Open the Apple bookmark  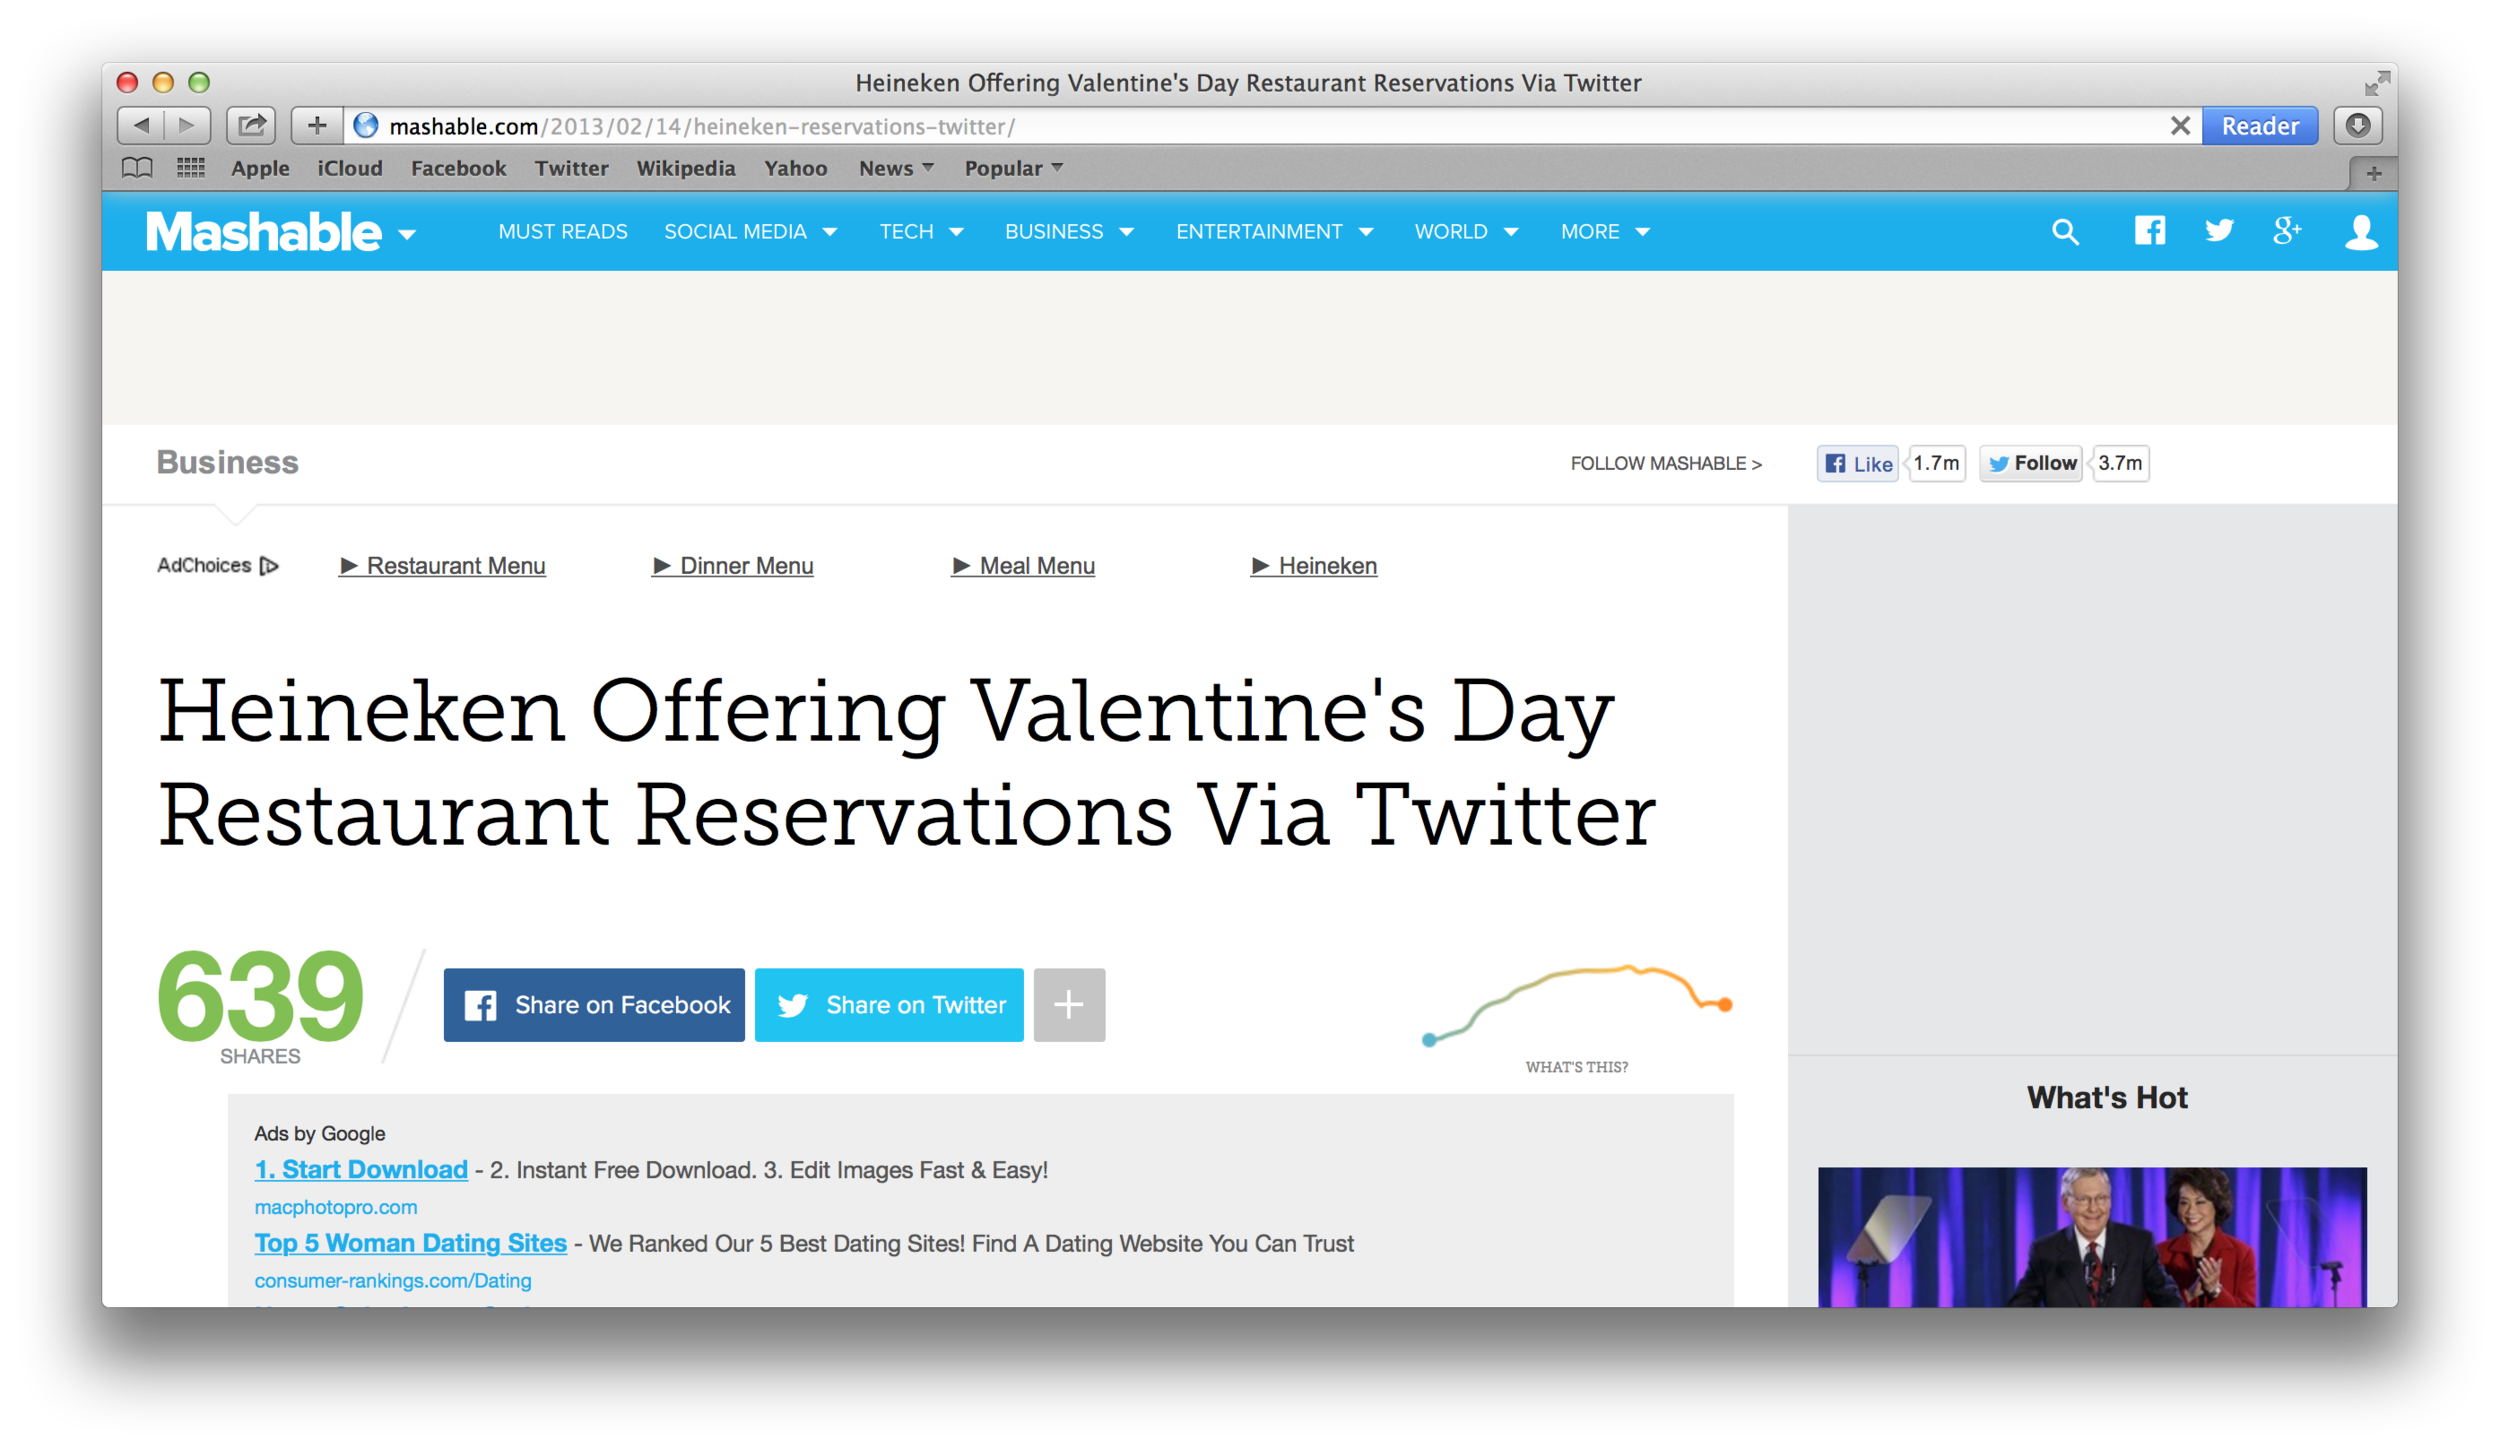[260, 168]
